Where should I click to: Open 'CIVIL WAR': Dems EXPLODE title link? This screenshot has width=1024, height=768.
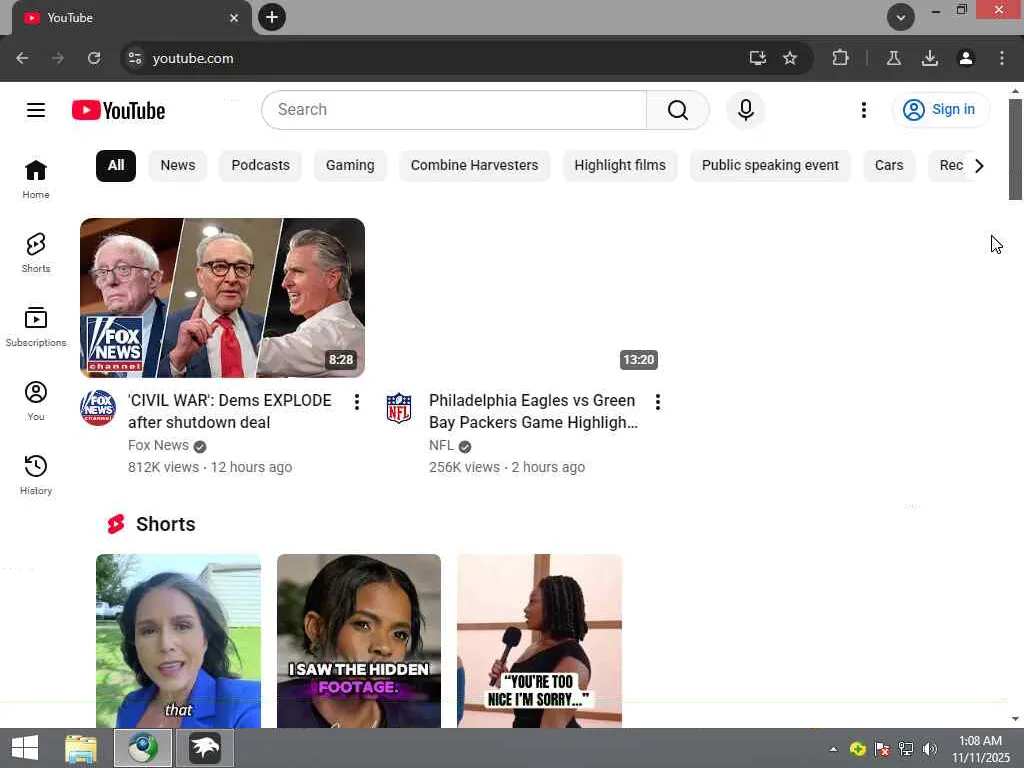[x=230, y=411]
